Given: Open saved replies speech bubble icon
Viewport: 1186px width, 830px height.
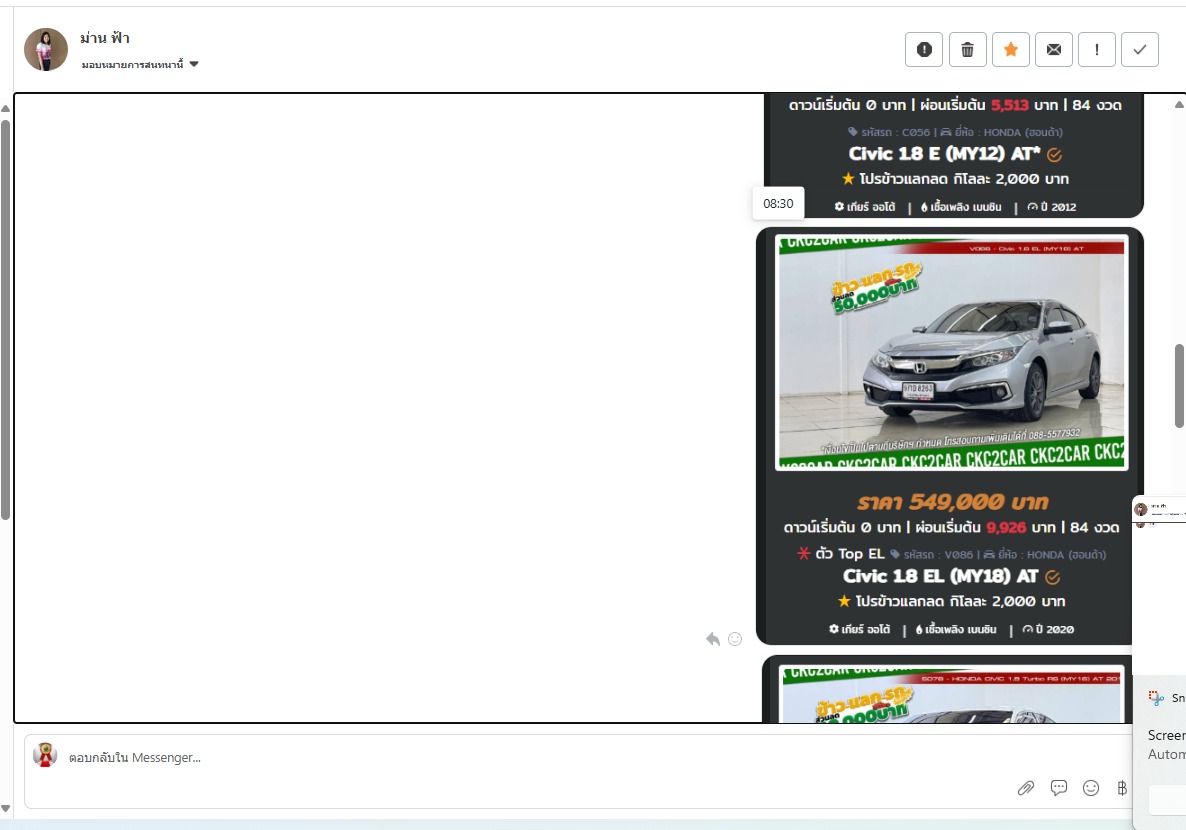Looking at the screenshot, I should click(x=1059, y=788).
